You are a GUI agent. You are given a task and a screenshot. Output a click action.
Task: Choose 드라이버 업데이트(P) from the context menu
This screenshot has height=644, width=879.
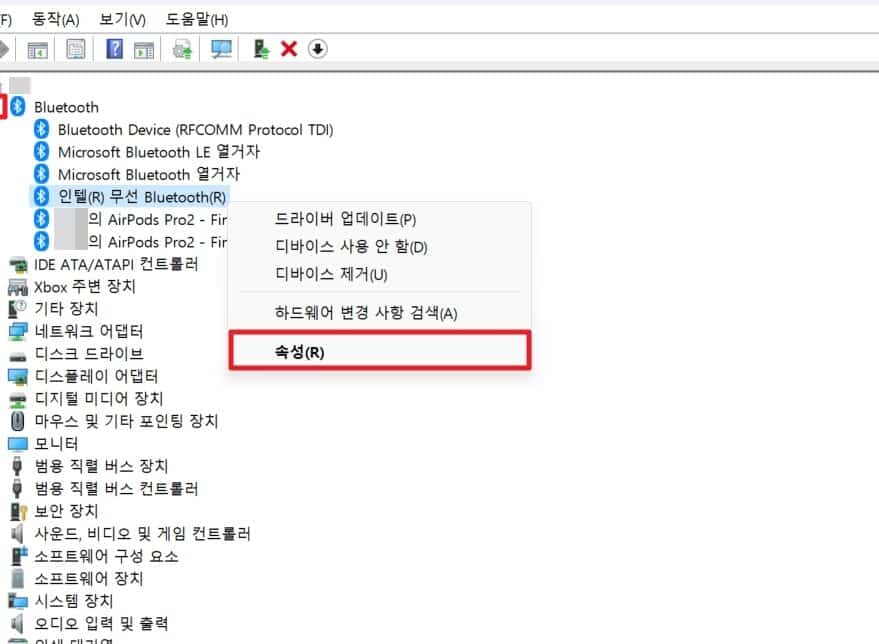345,219
